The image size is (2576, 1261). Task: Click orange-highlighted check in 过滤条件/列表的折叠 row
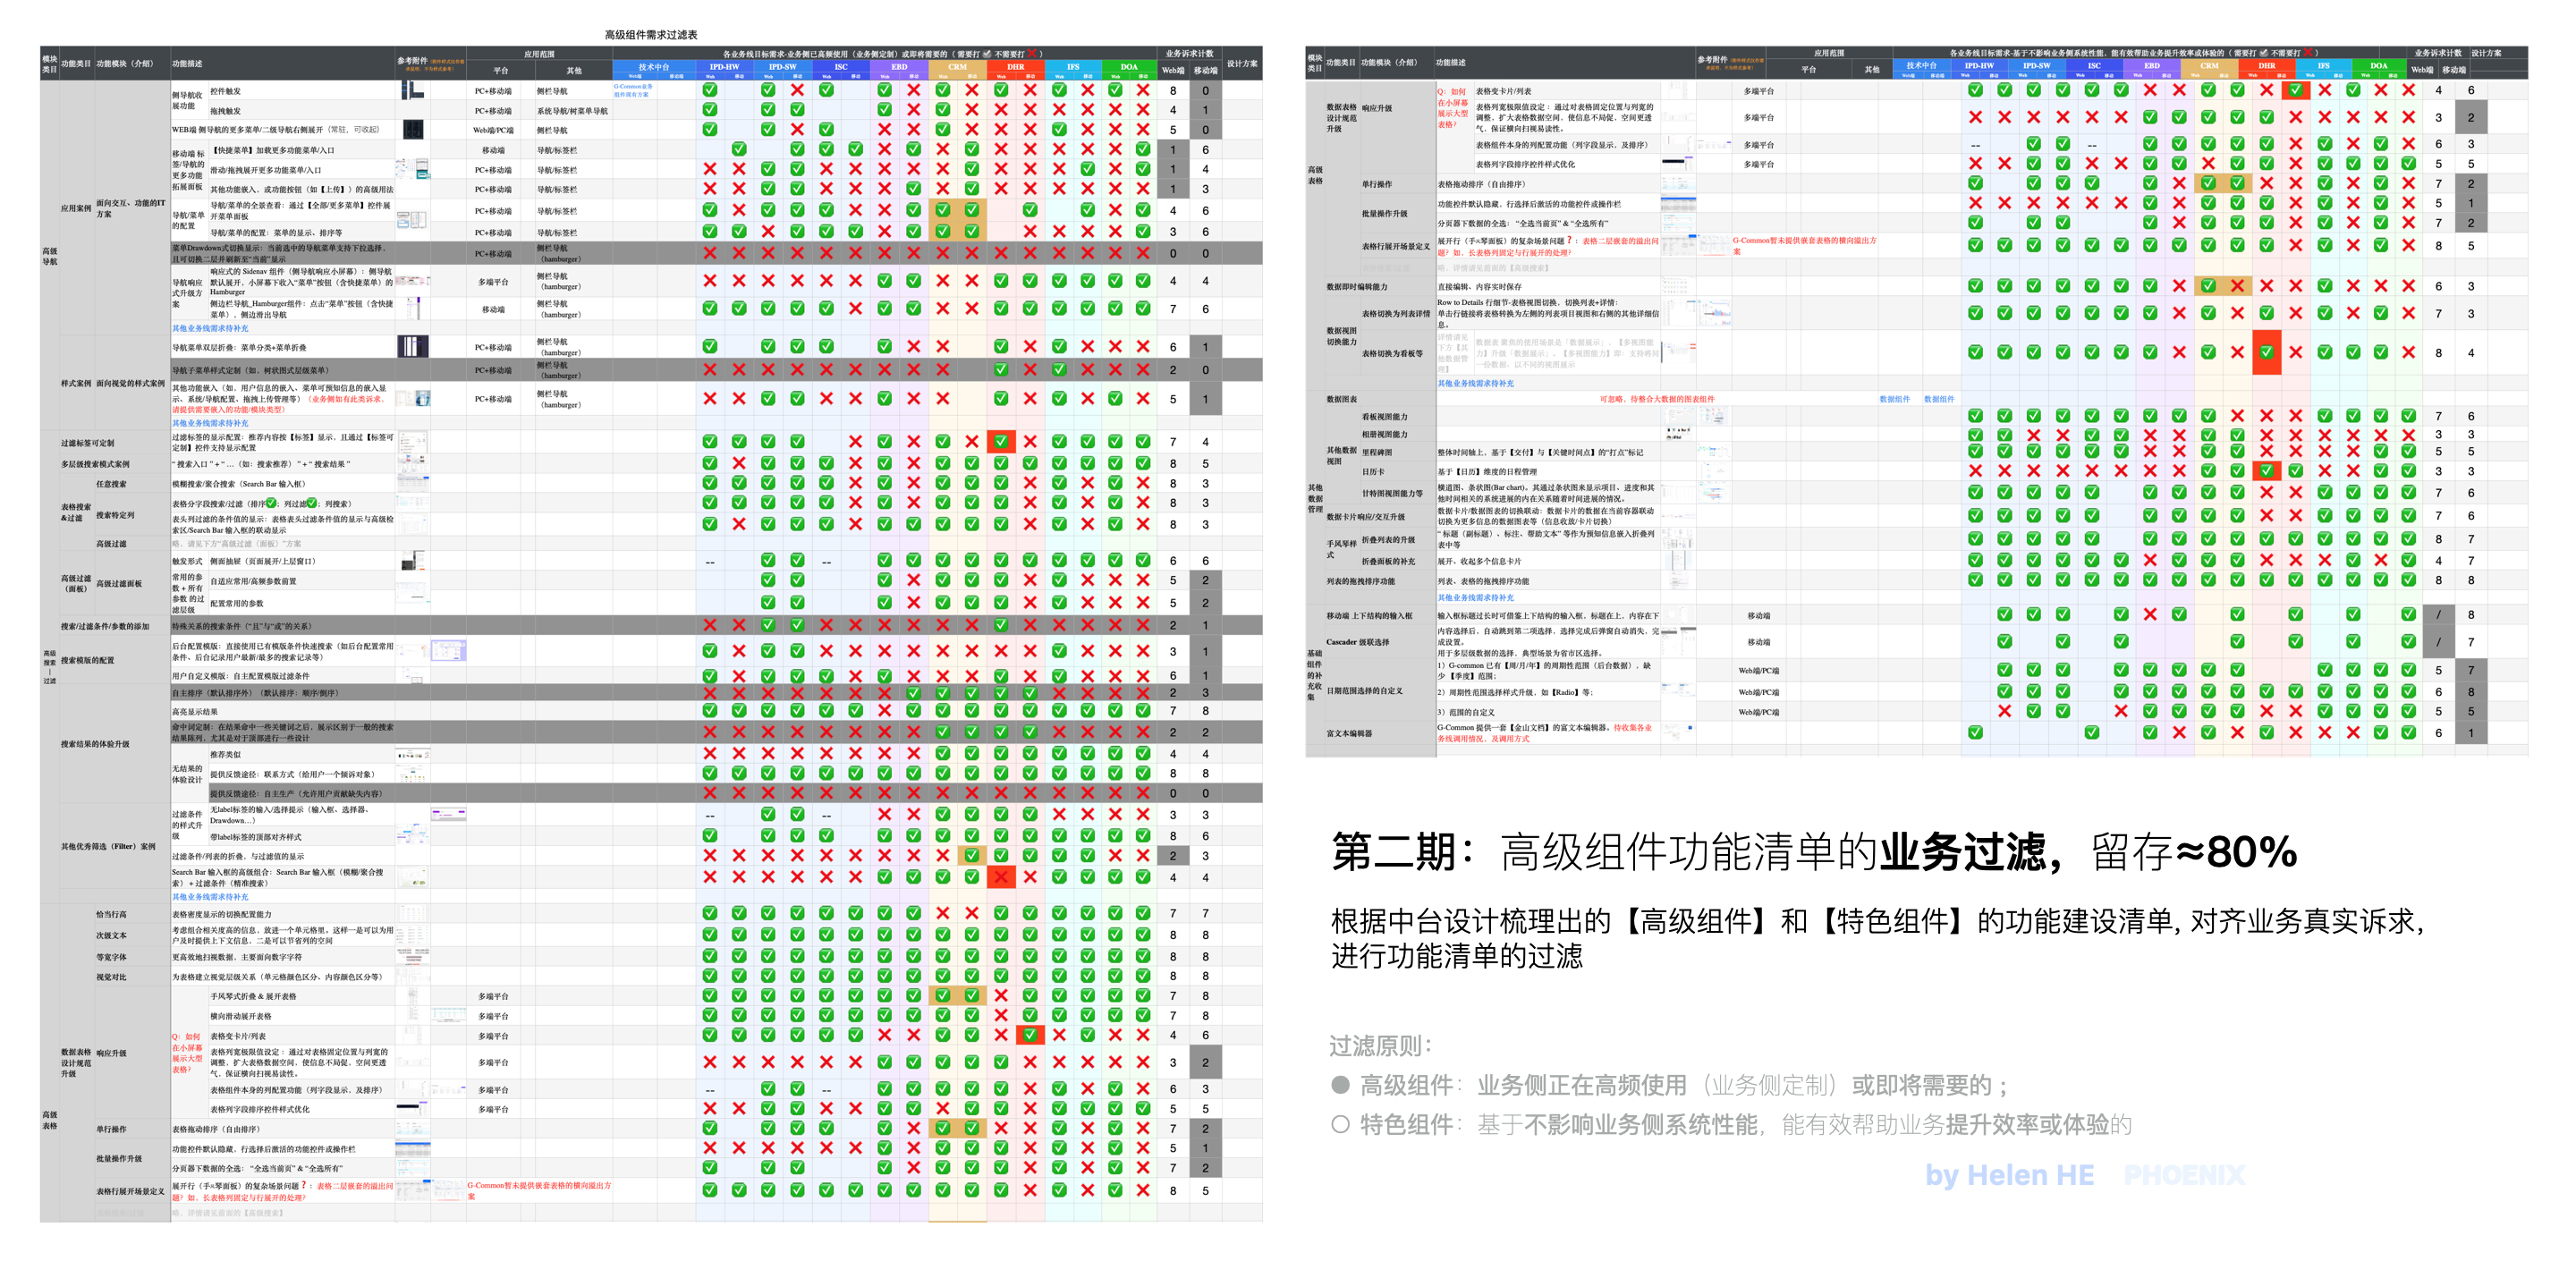tap(972, 856)
